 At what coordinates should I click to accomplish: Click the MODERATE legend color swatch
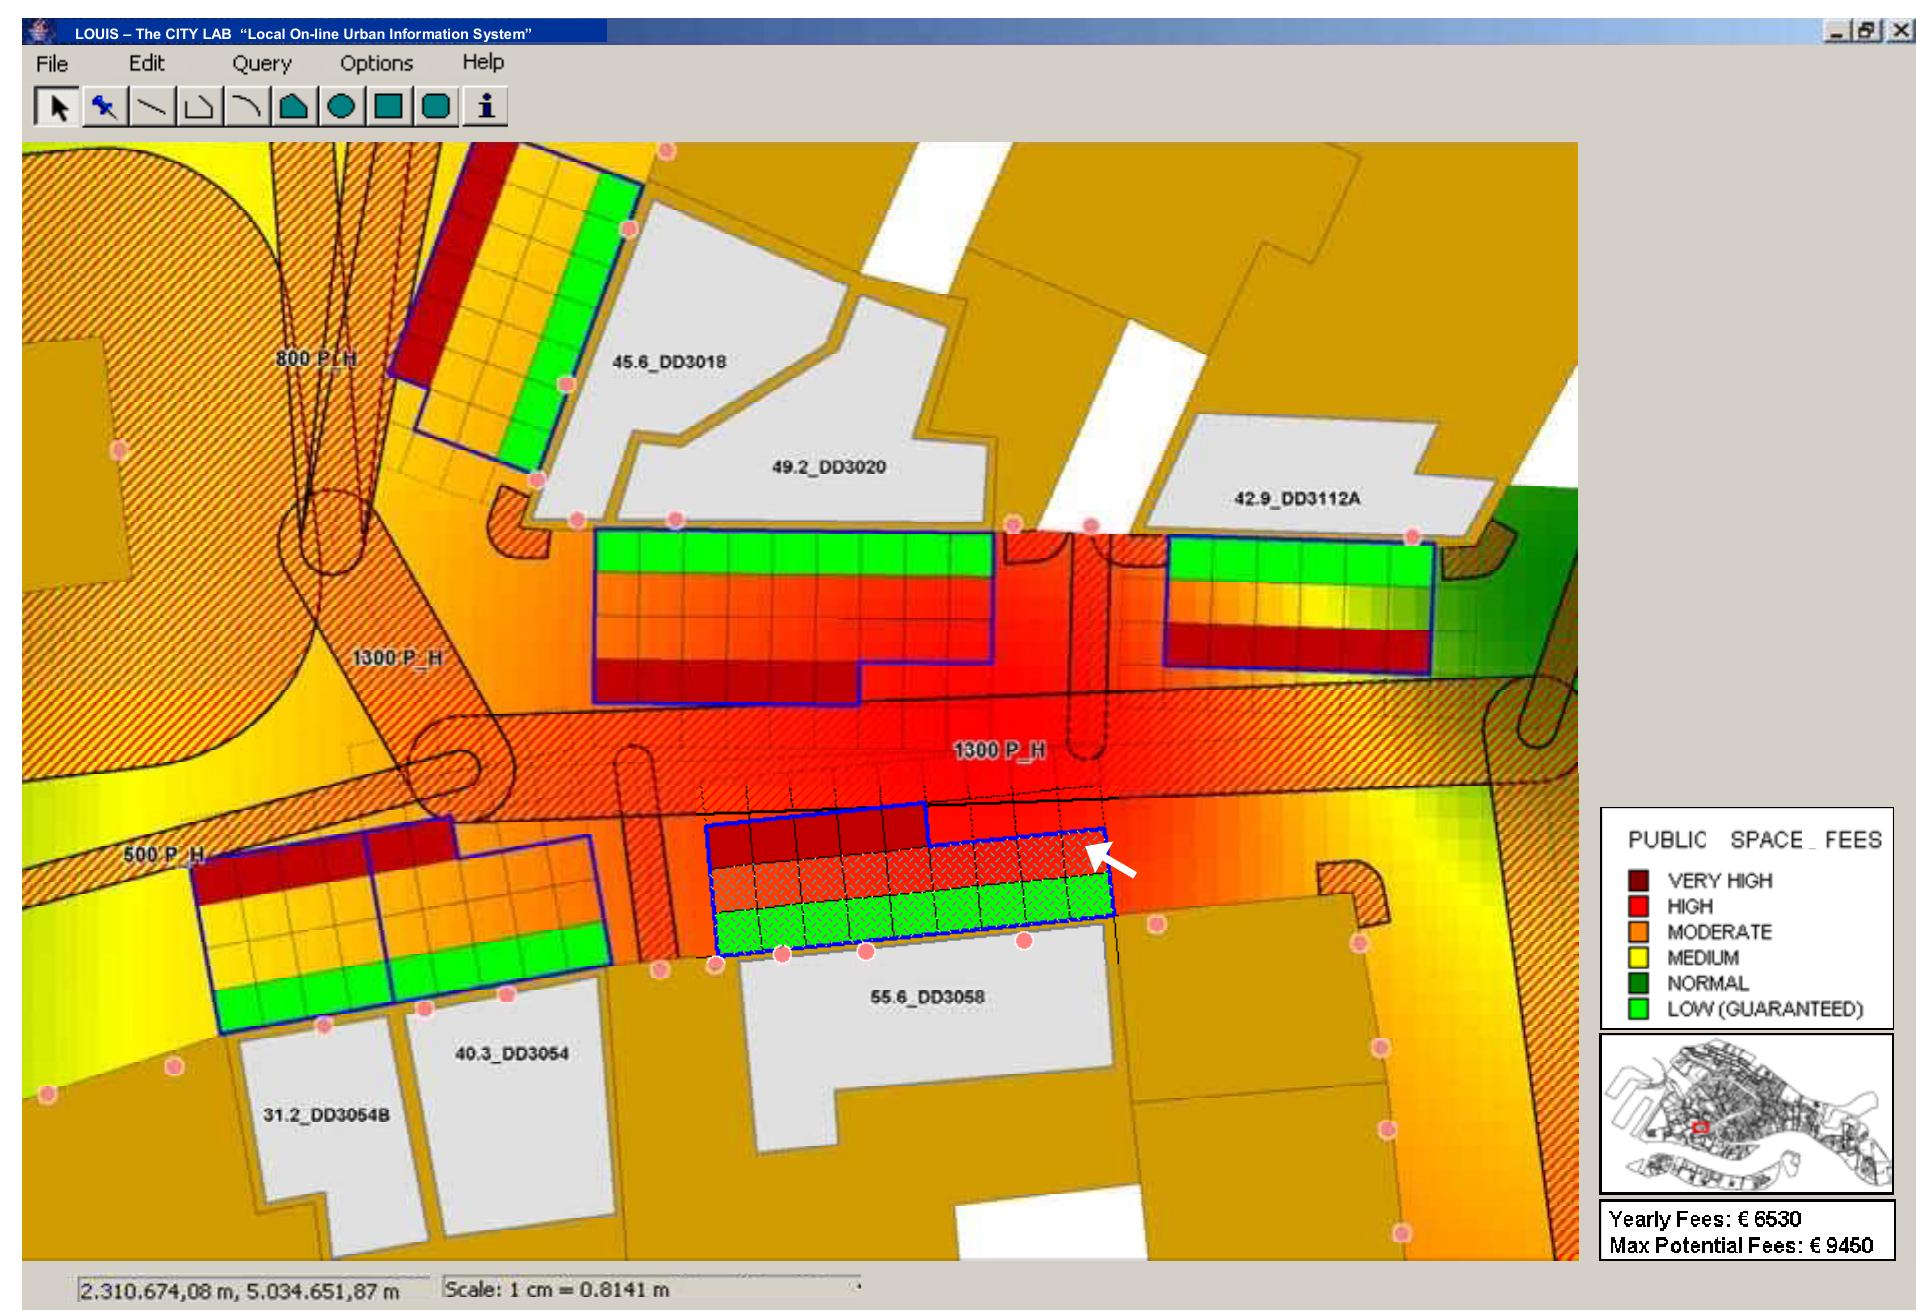pyautogui.click(x=1638, y=932)
